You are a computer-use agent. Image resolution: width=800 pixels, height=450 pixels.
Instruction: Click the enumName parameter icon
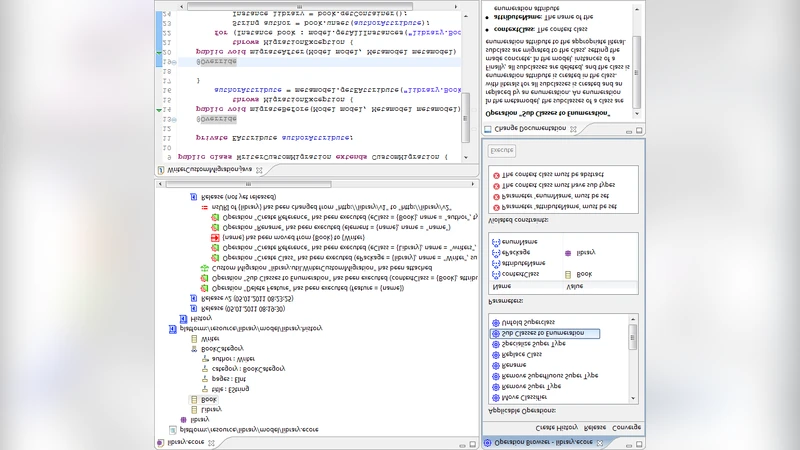[x=495, y=242]
